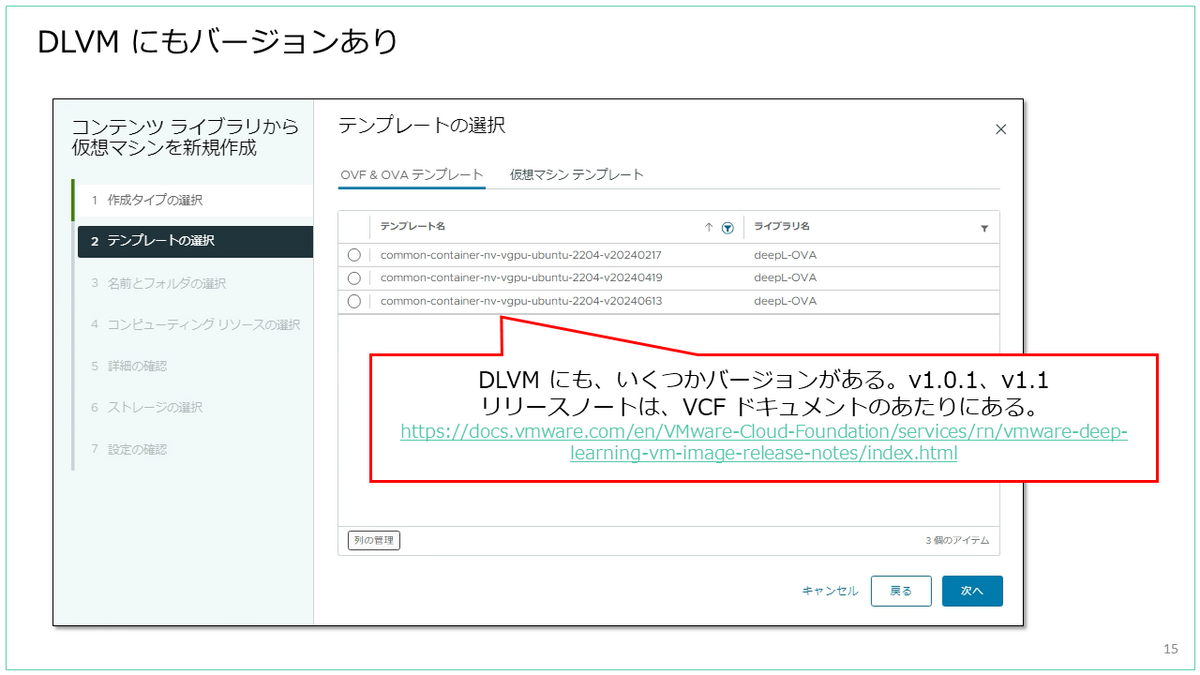
Task: Close the テンプレートの選択 dialog
Action: [1000, 129]
